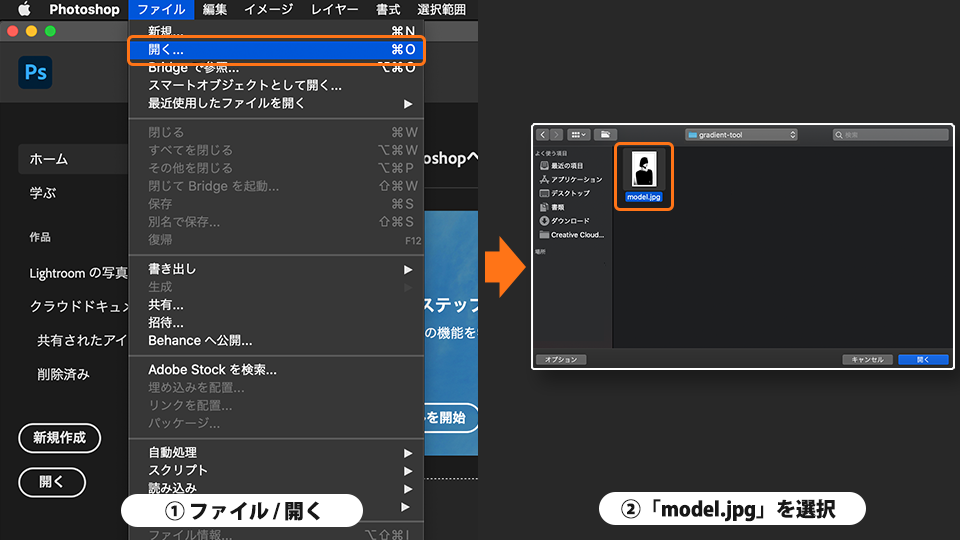The image size is (960, 540).
Task: Click the 開く button on home screen
Action: [52, 482]
